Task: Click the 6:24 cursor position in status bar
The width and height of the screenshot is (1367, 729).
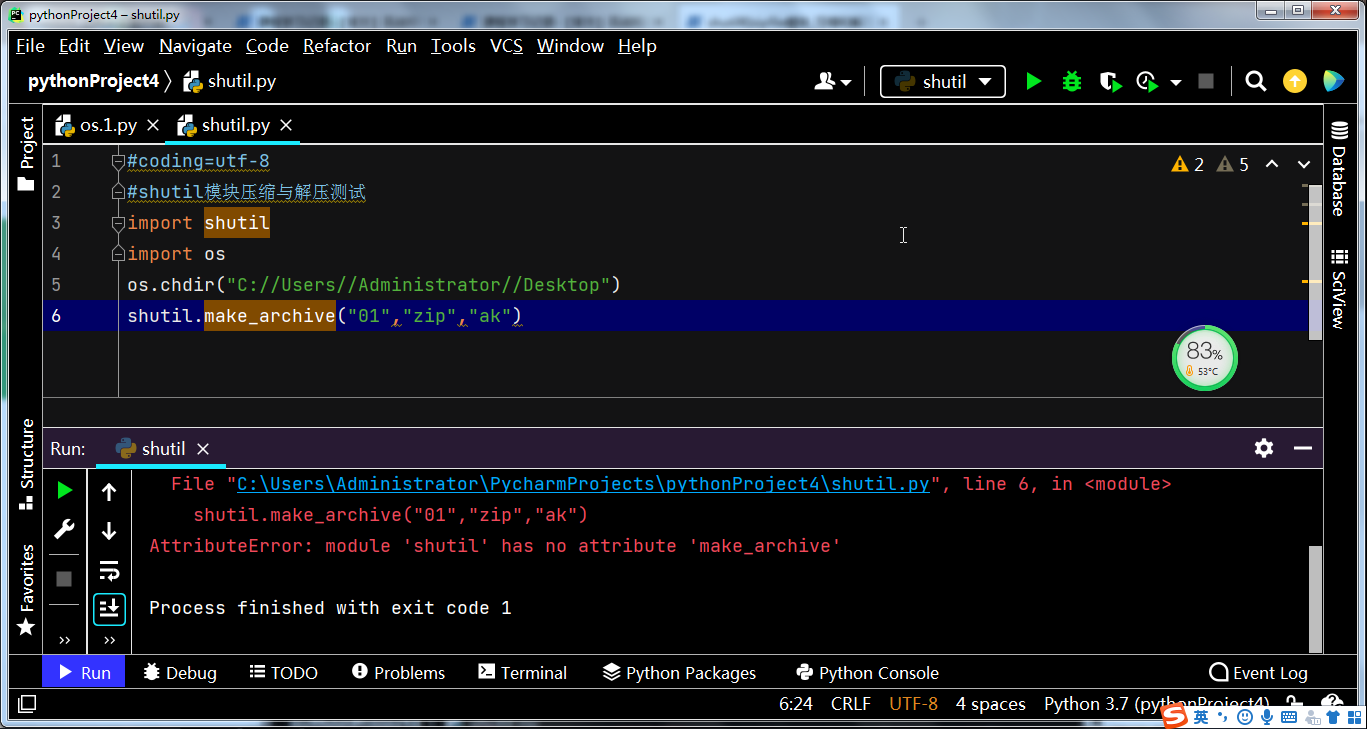Action: pos(796,704)
